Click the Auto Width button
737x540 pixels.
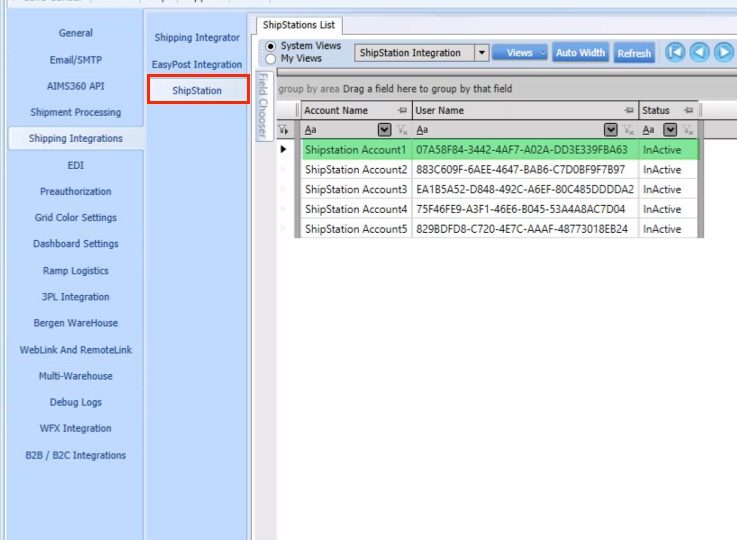click(x=580, y=53)
